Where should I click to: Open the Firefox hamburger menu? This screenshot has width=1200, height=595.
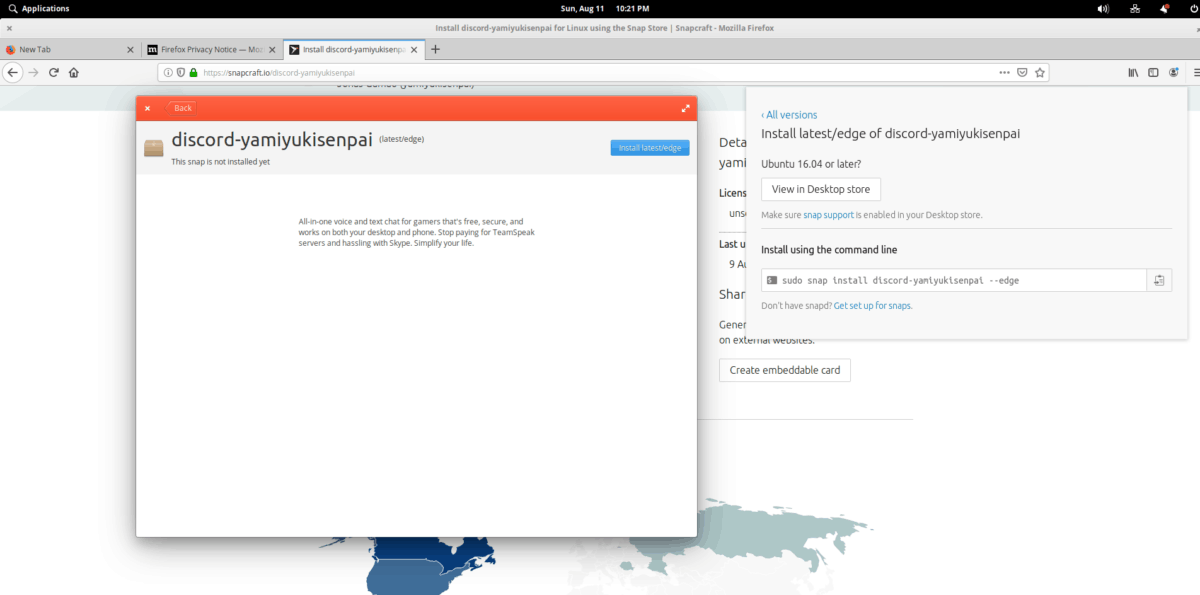[x=1193, y=72]
